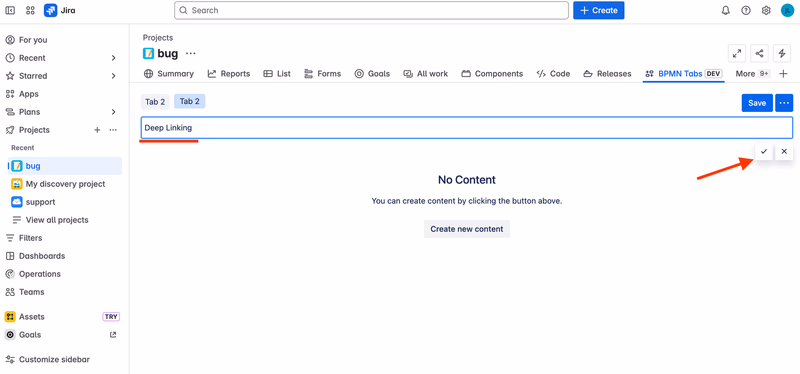Viewport: 800px width, 374px height.
Task: Click the Create button in the header
Action: click(598, 10)
